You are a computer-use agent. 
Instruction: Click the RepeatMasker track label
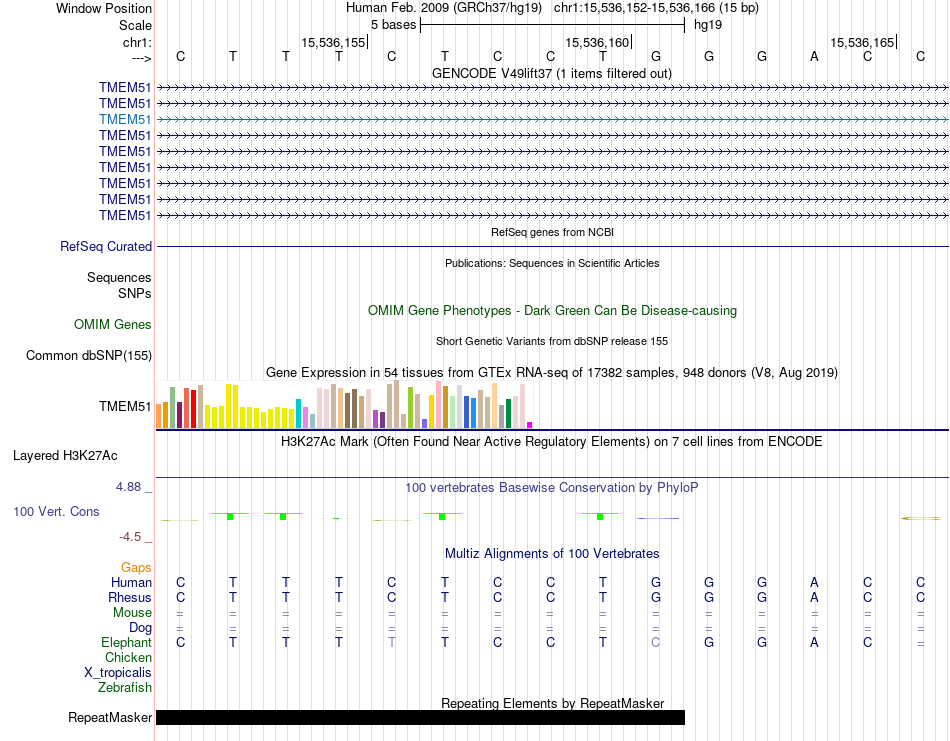(110, 717)
